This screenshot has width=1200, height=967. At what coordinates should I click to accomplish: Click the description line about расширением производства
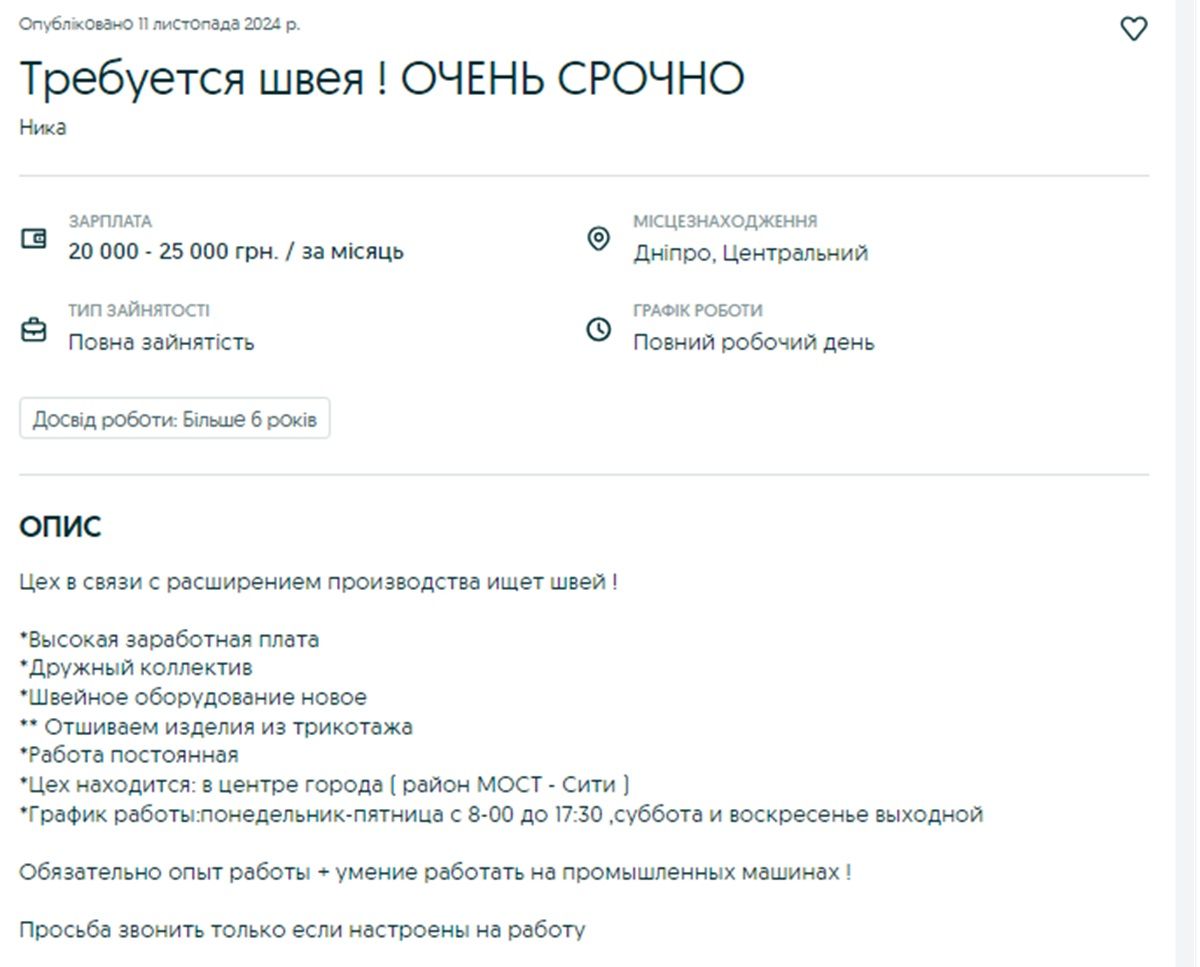[318, 582]
